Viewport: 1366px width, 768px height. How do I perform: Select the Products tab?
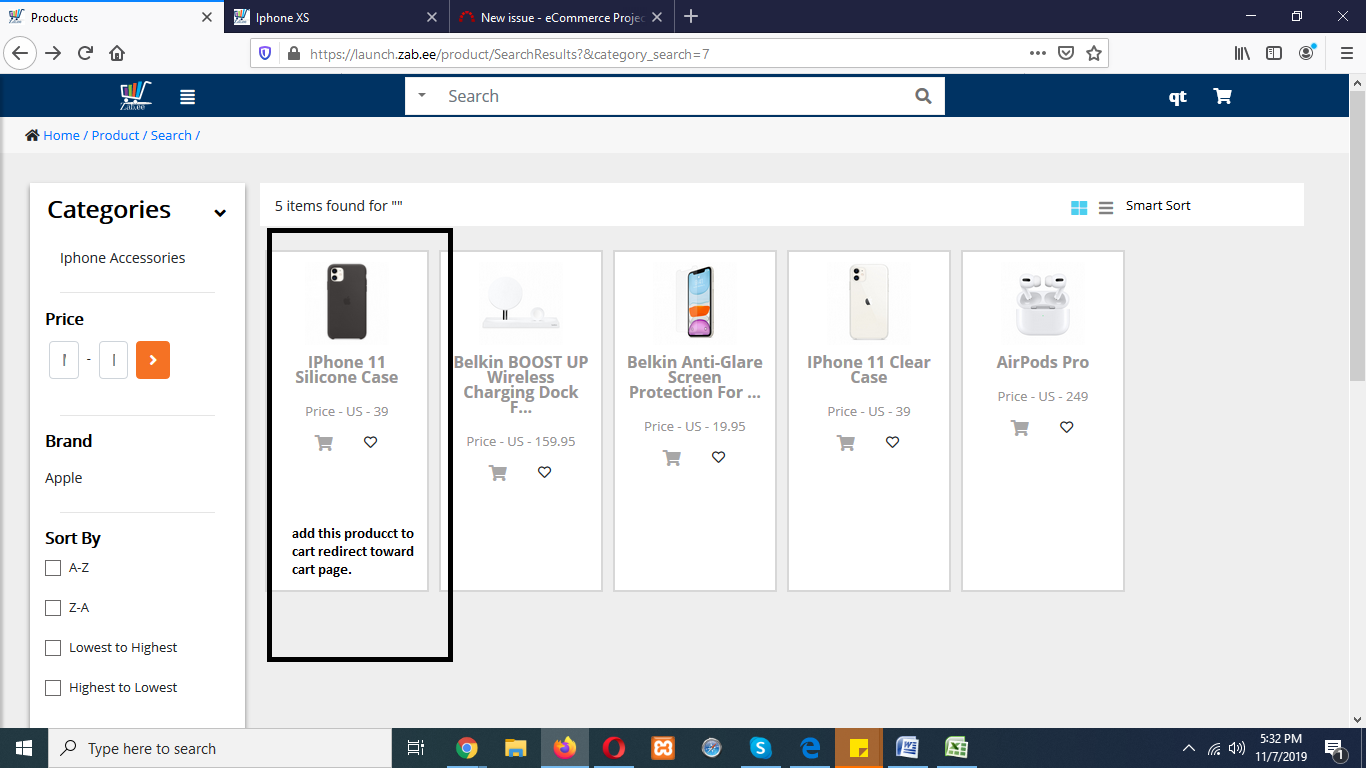111,17
